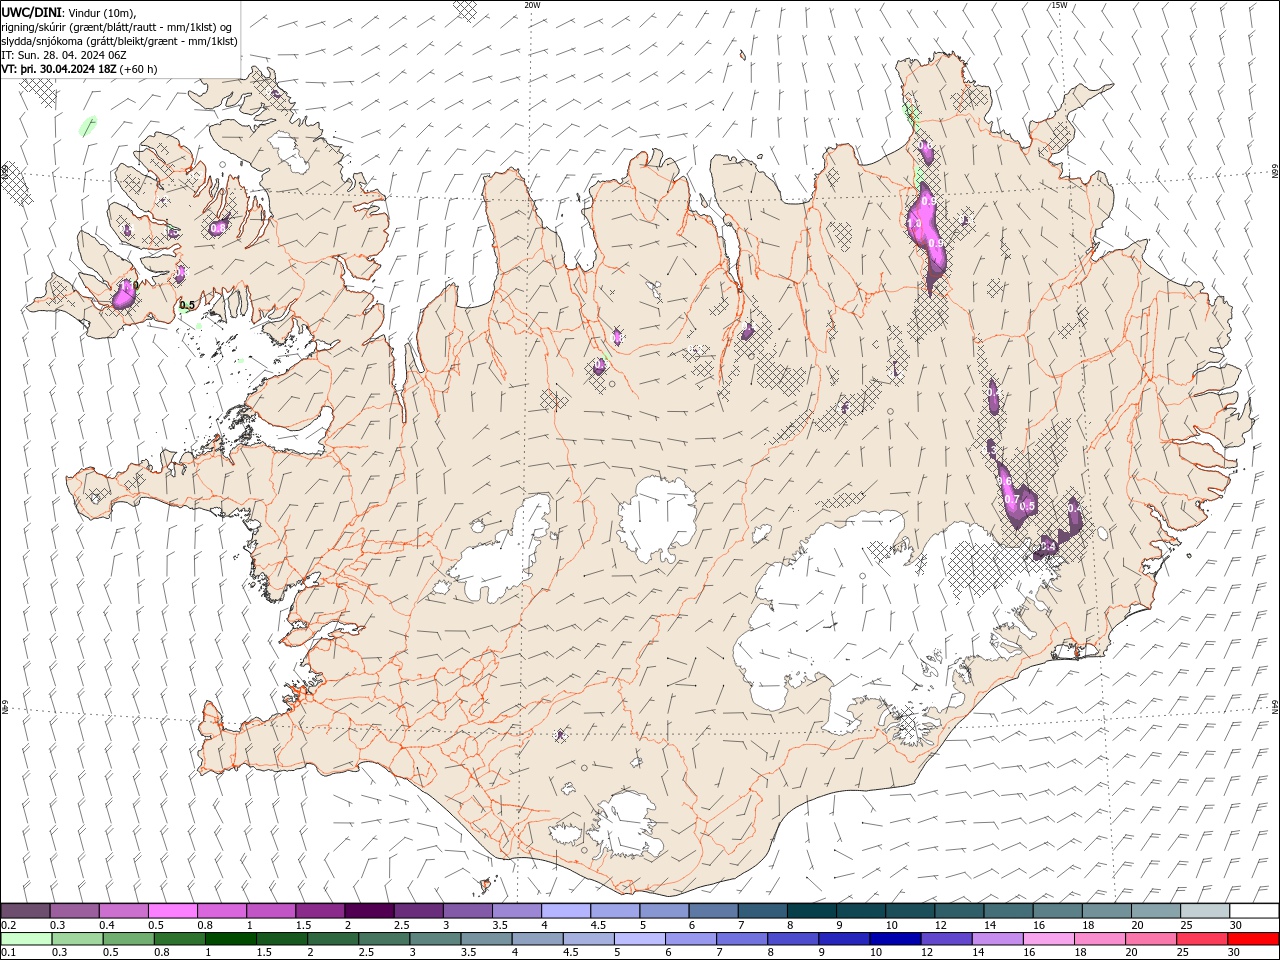Image resolution: width=1280 pixels, height=960 pixels.
Task: Select the upper legend swatch between 14 and 16
Action: [1007, 911]
